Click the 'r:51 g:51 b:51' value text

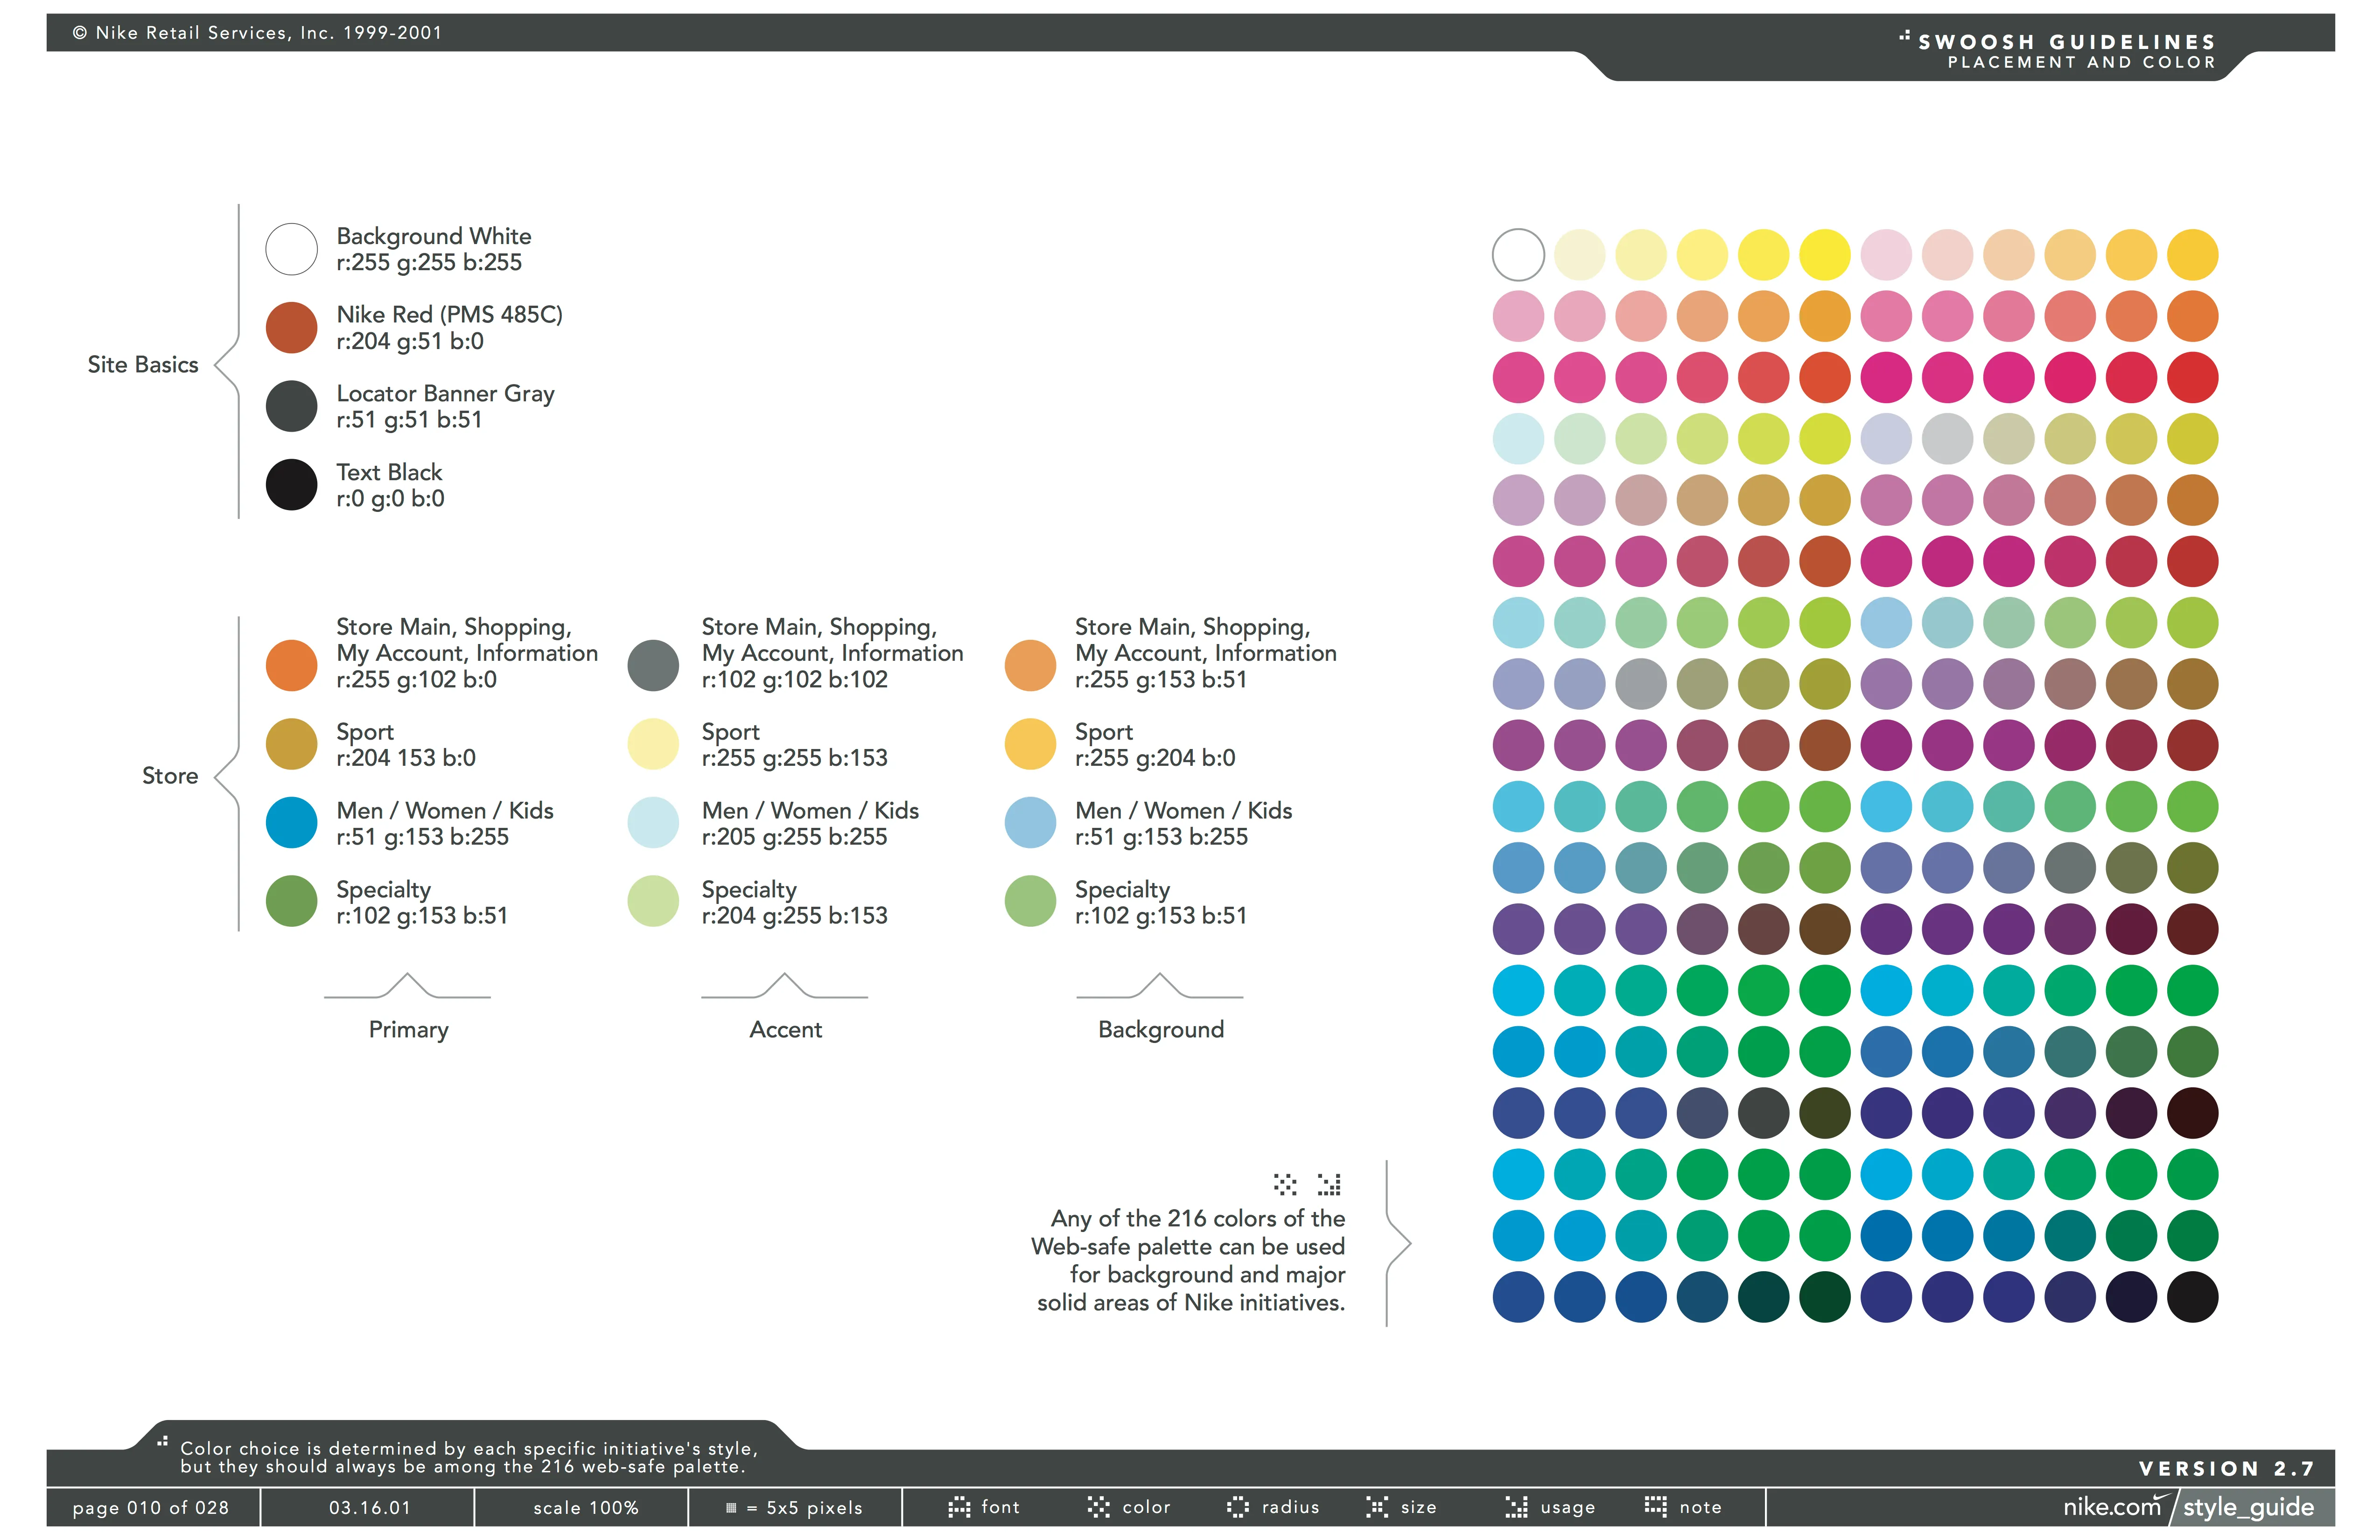click(x=409, y=420)
